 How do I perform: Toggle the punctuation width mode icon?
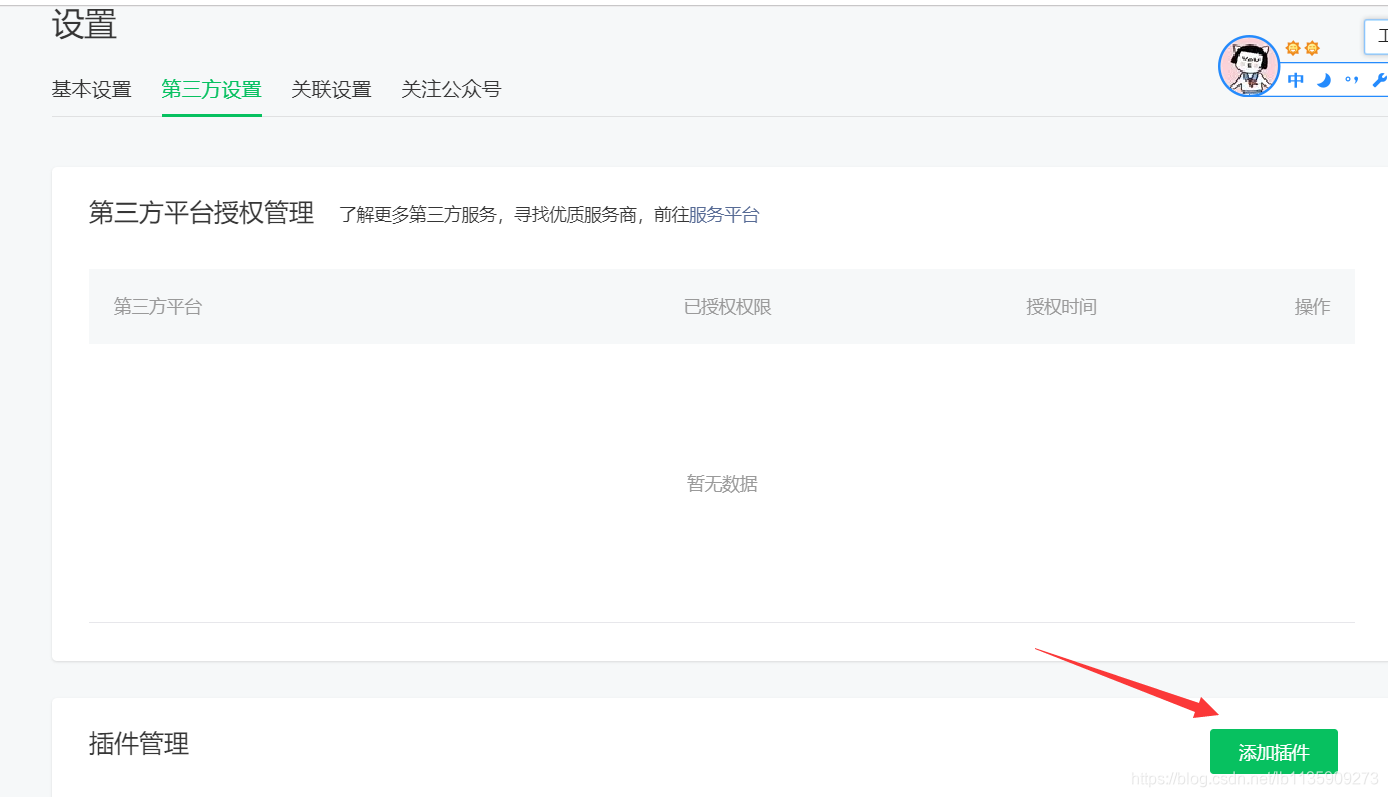(1352, 80)
